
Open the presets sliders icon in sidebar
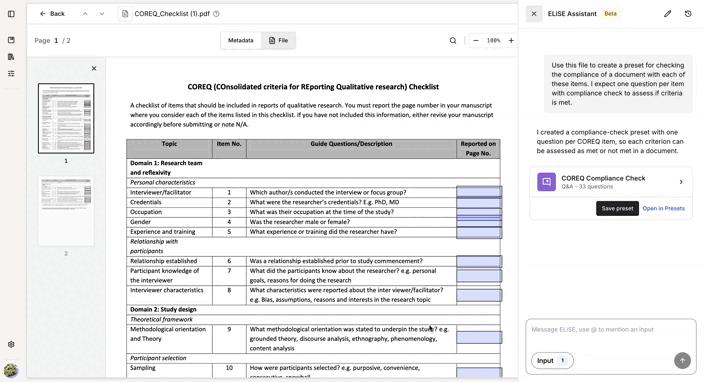(11, 73)
